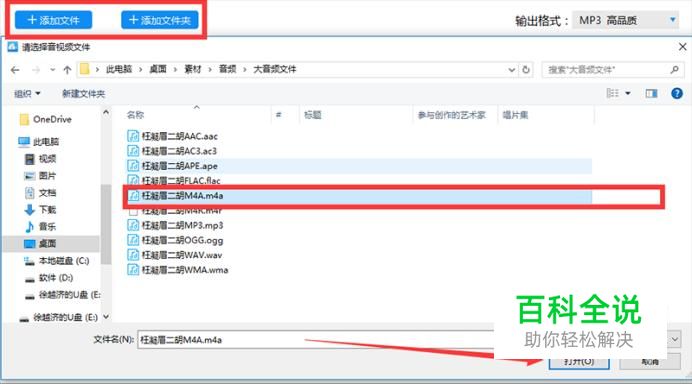Screen dimensions: 692x384
Task: Select the APE.ape audio file
Action: tap(173, 166)
